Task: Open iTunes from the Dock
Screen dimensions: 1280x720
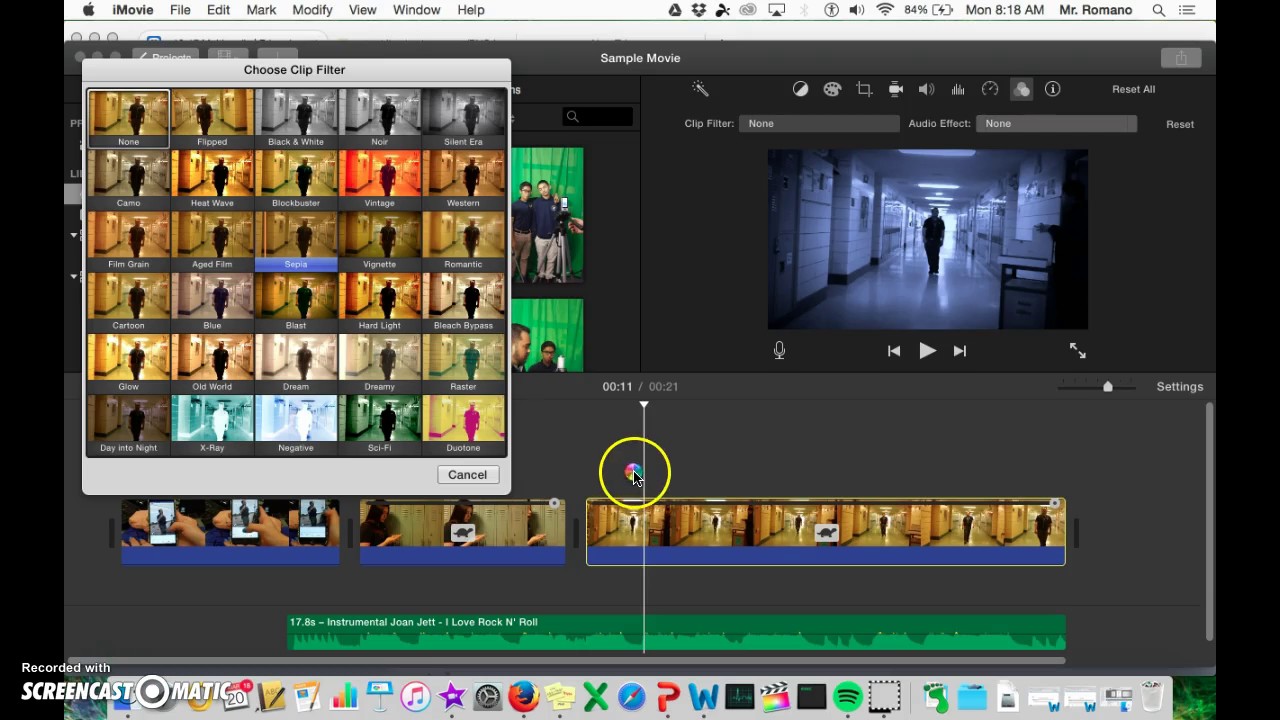Action: pyautogui.click(x=416, y=696)
